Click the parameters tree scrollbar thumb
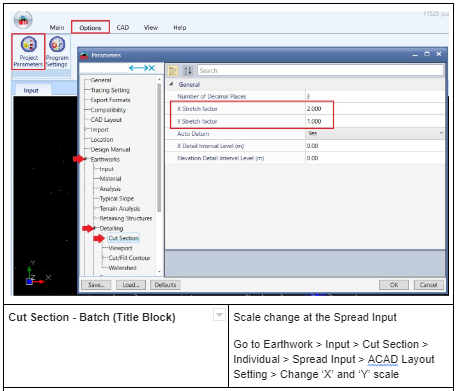459x391 pixels. tap(159, 147)
